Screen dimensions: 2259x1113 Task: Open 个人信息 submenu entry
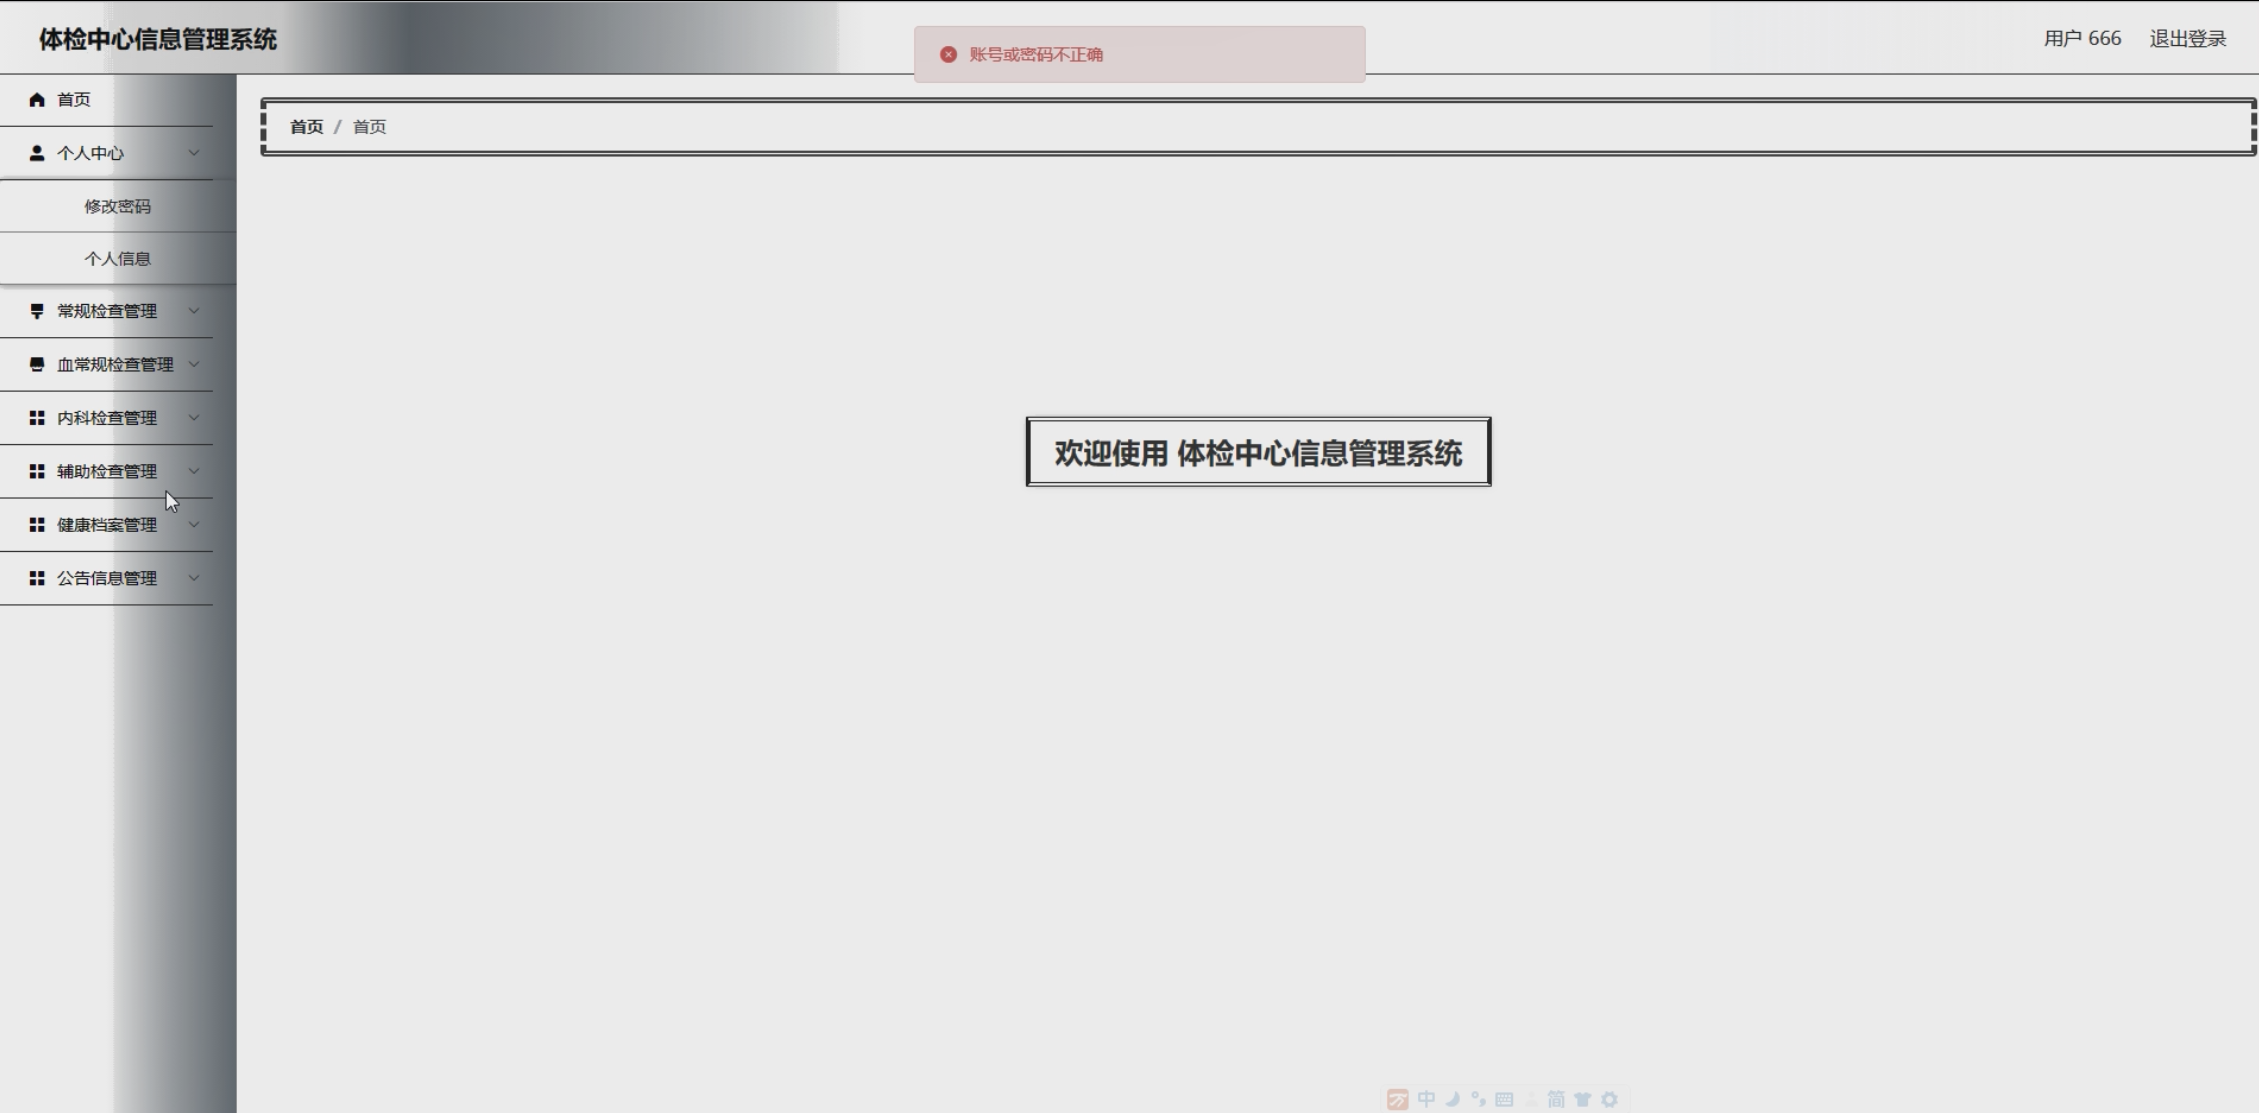(117, 259)
